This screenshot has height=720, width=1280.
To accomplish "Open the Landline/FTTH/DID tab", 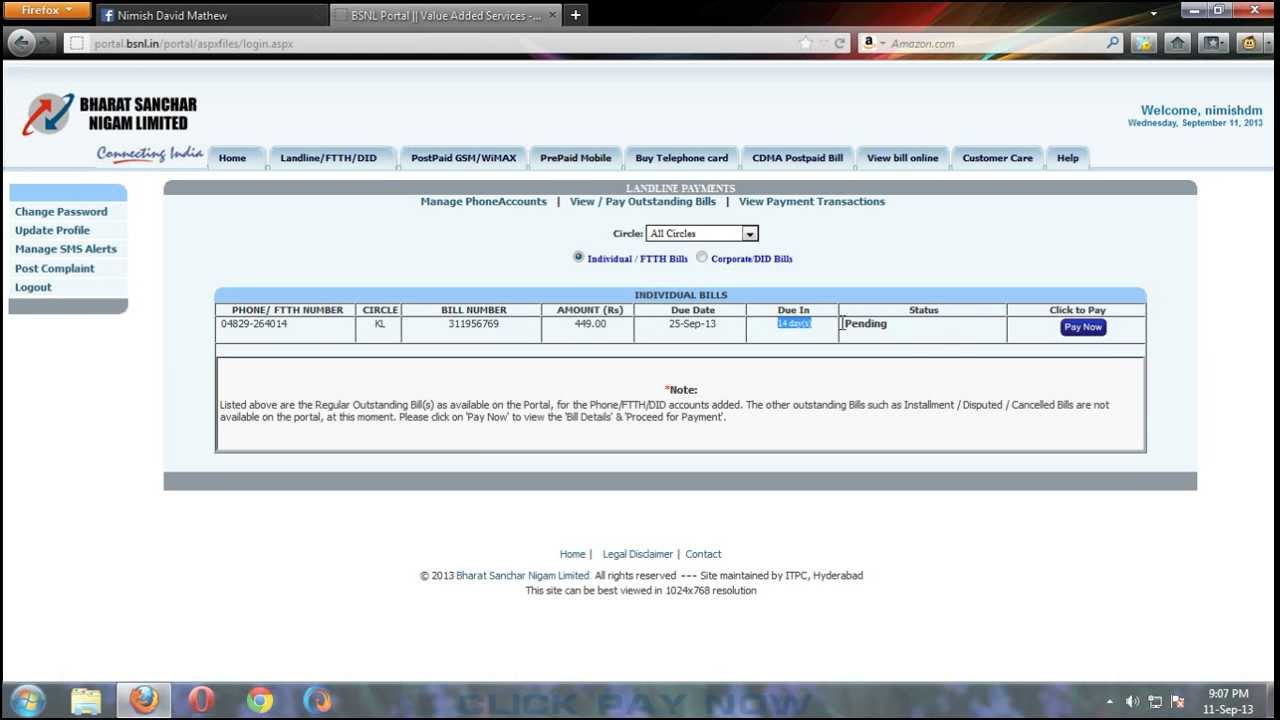I will pyautogui.click(x=329, y=158).
